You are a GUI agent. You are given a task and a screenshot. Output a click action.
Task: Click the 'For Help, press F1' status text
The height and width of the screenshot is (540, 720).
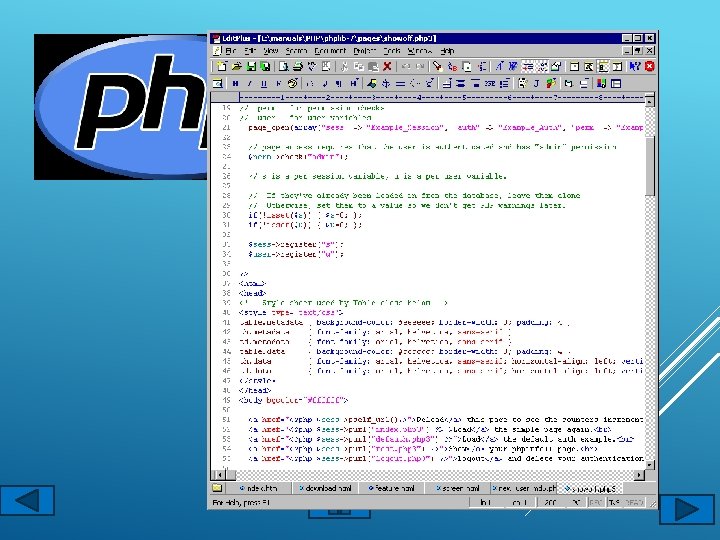pyautogui.click(x=242, y=503)
